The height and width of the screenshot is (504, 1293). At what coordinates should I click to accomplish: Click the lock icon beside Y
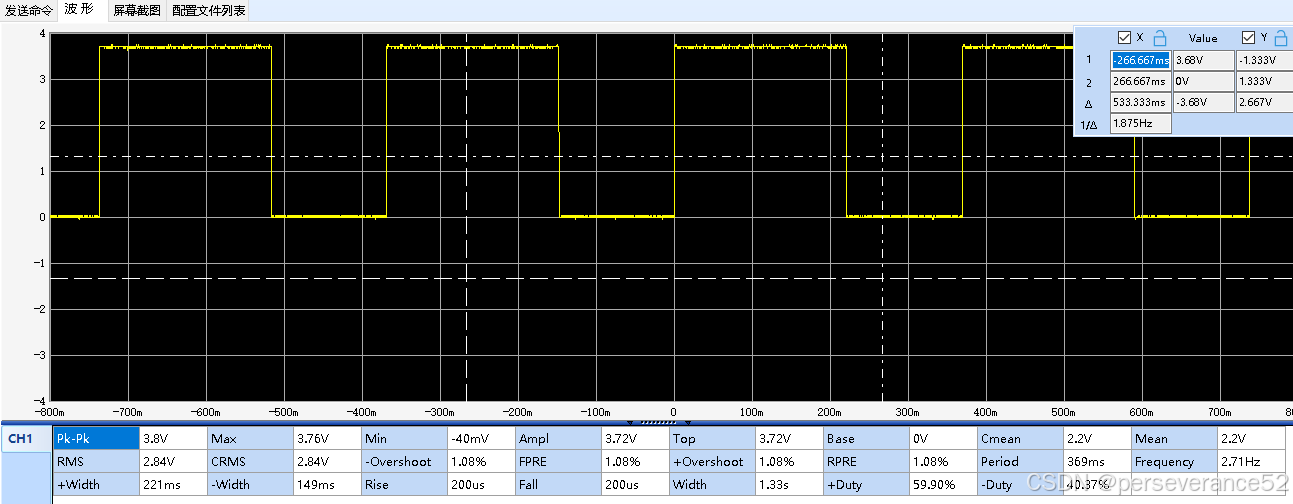coord(1280,38)
